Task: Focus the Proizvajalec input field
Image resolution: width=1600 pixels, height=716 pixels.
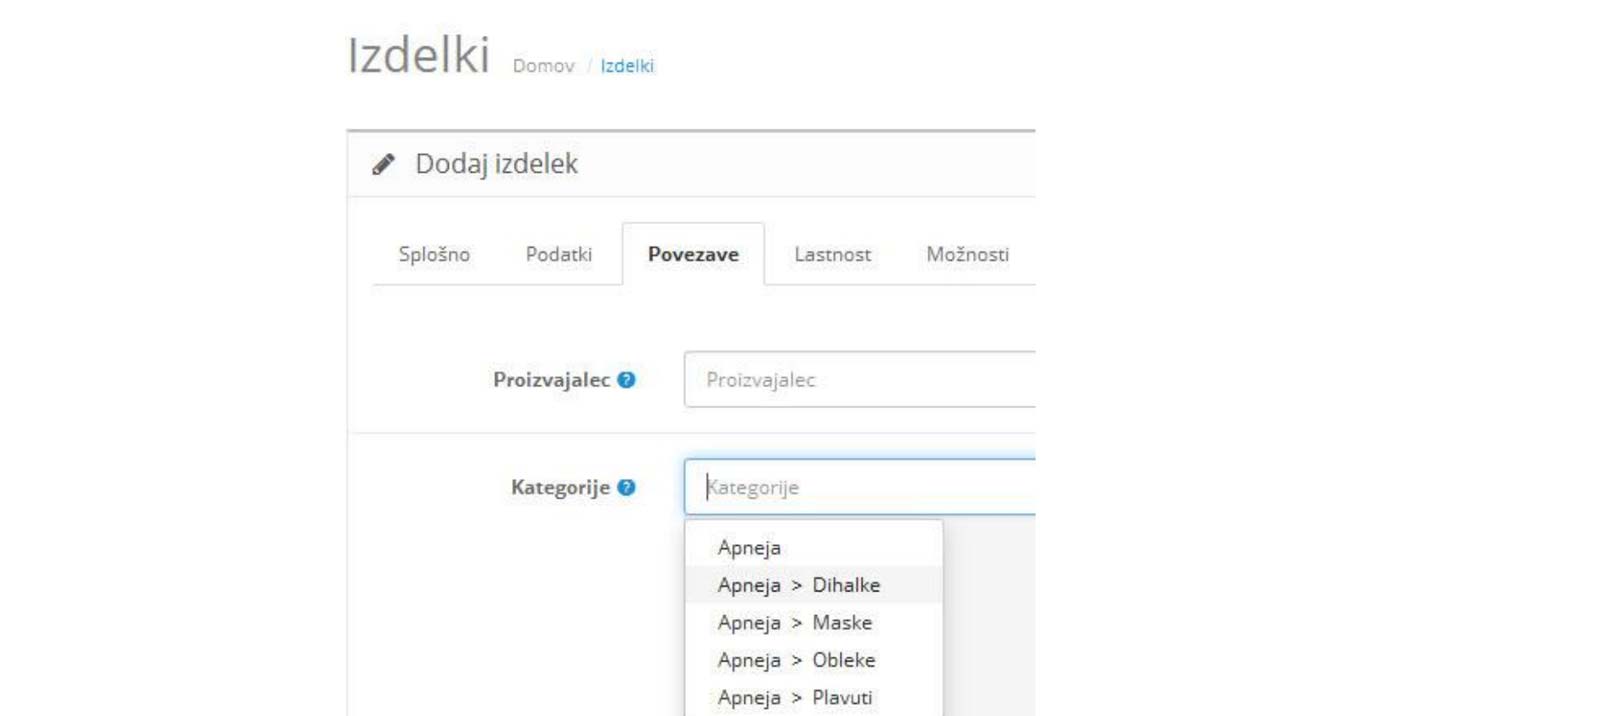Action: coord(860,380)
